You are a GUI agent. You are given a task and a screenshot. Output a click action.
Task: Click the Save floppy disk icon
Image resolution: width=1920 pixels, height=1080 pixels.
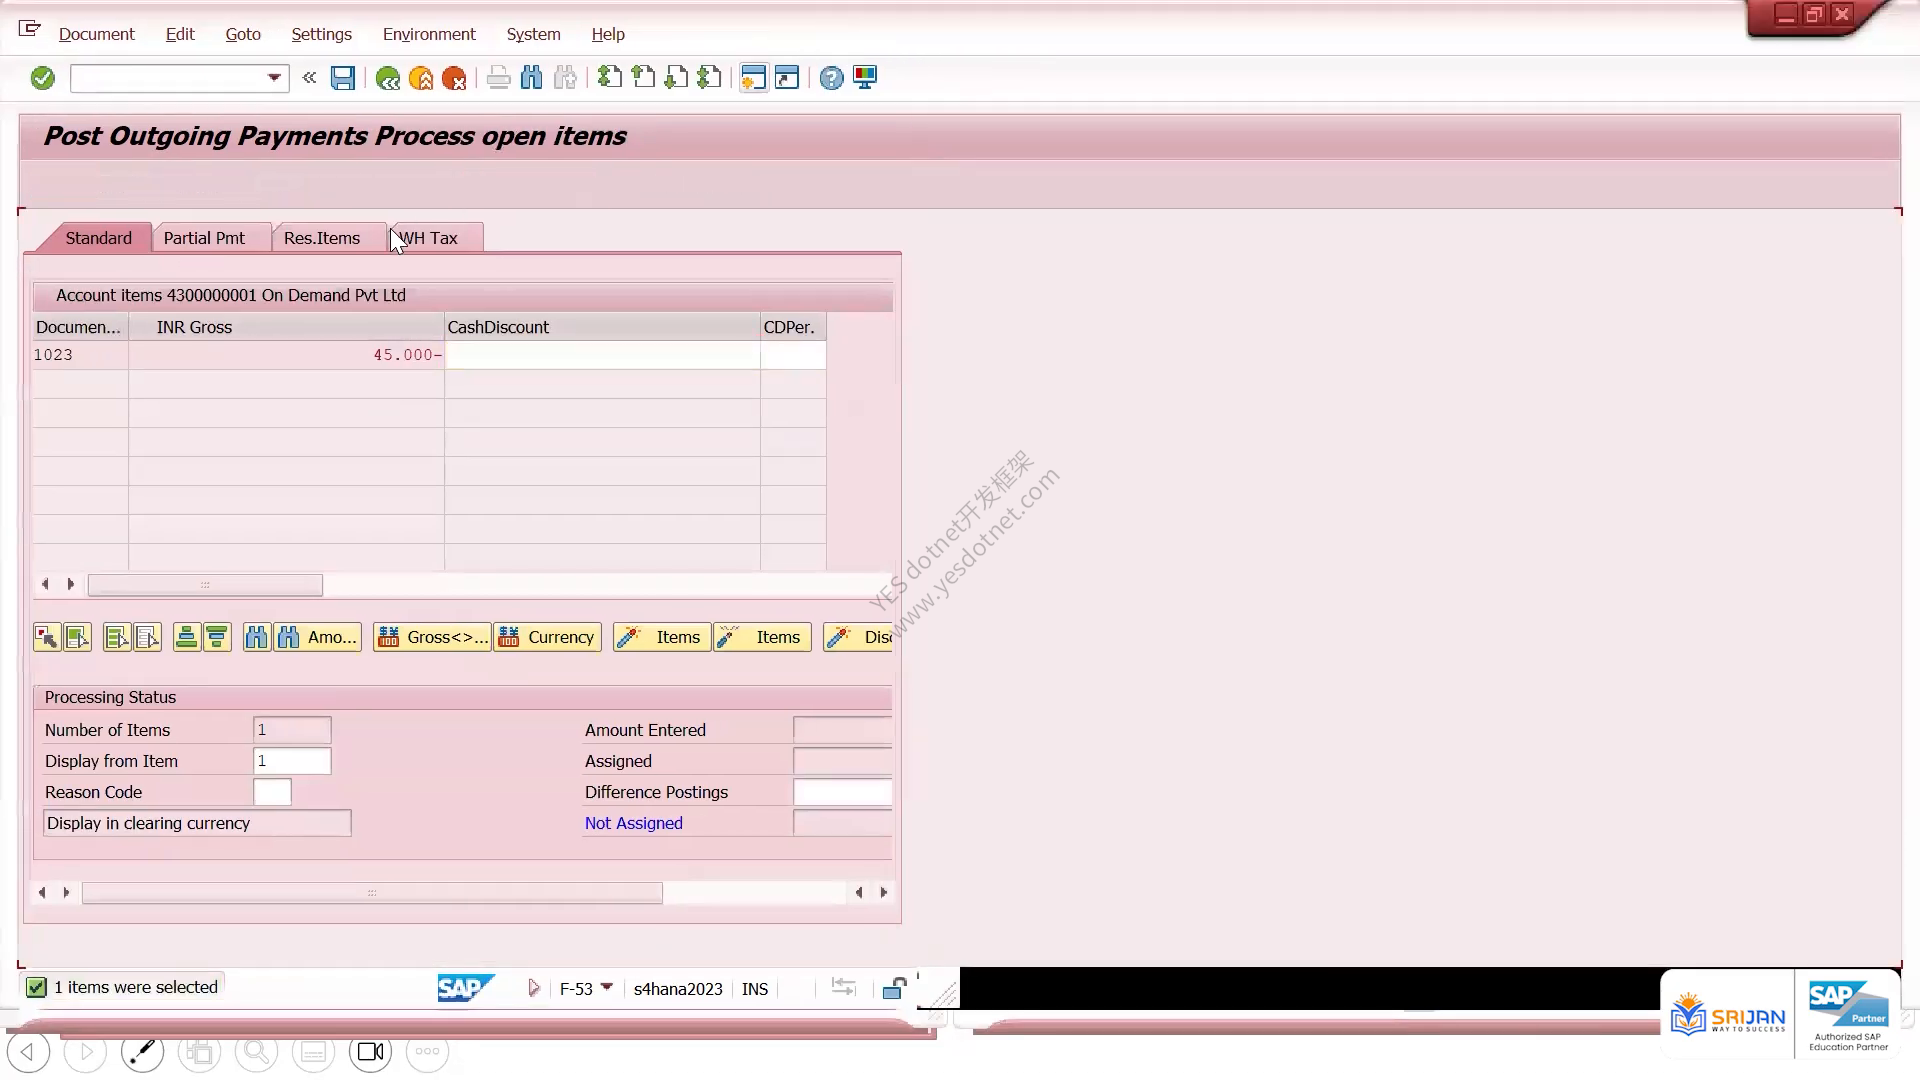click(x=343, y=78)
